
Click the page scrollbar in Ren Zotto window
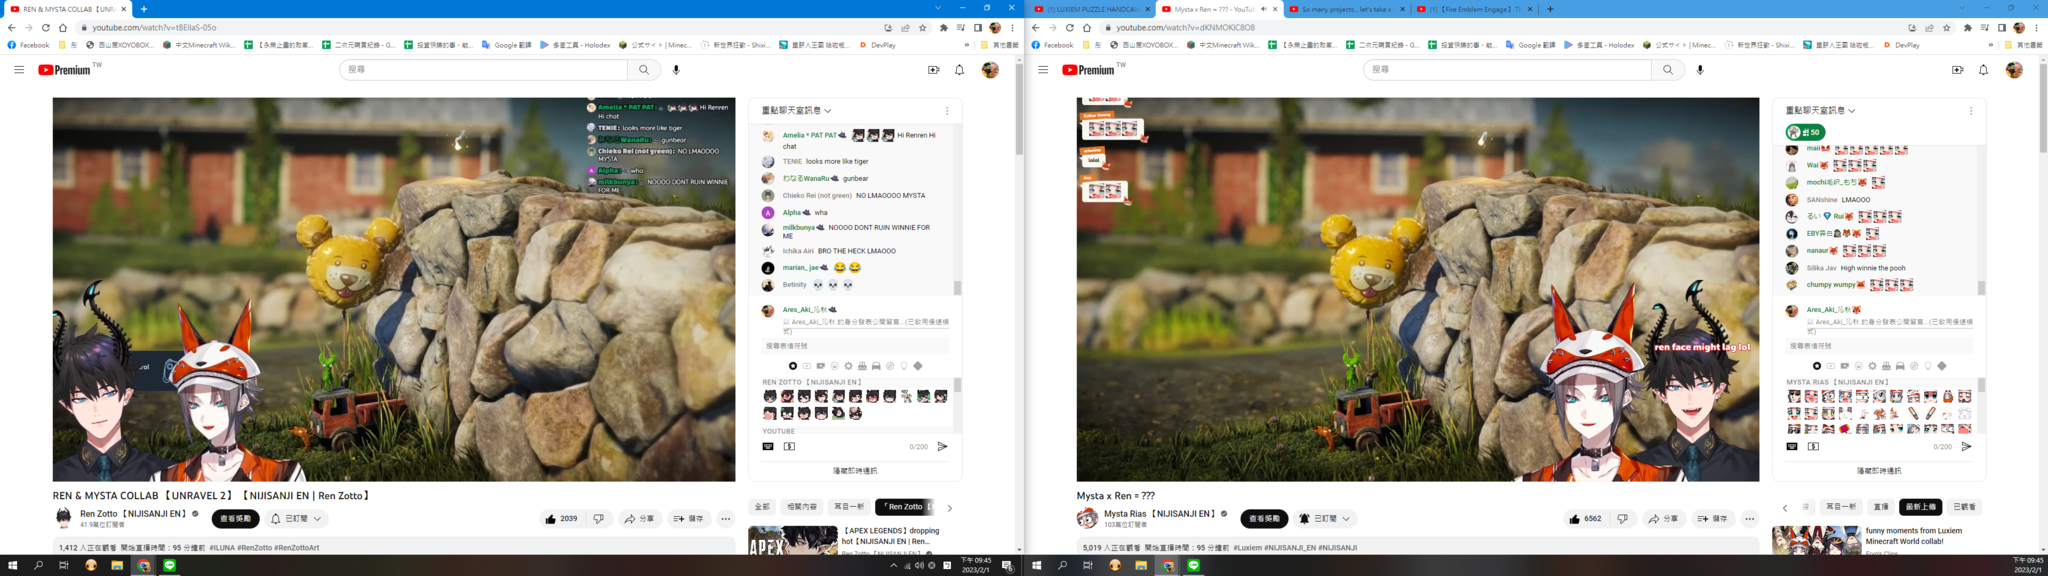tap(1019, 110)
